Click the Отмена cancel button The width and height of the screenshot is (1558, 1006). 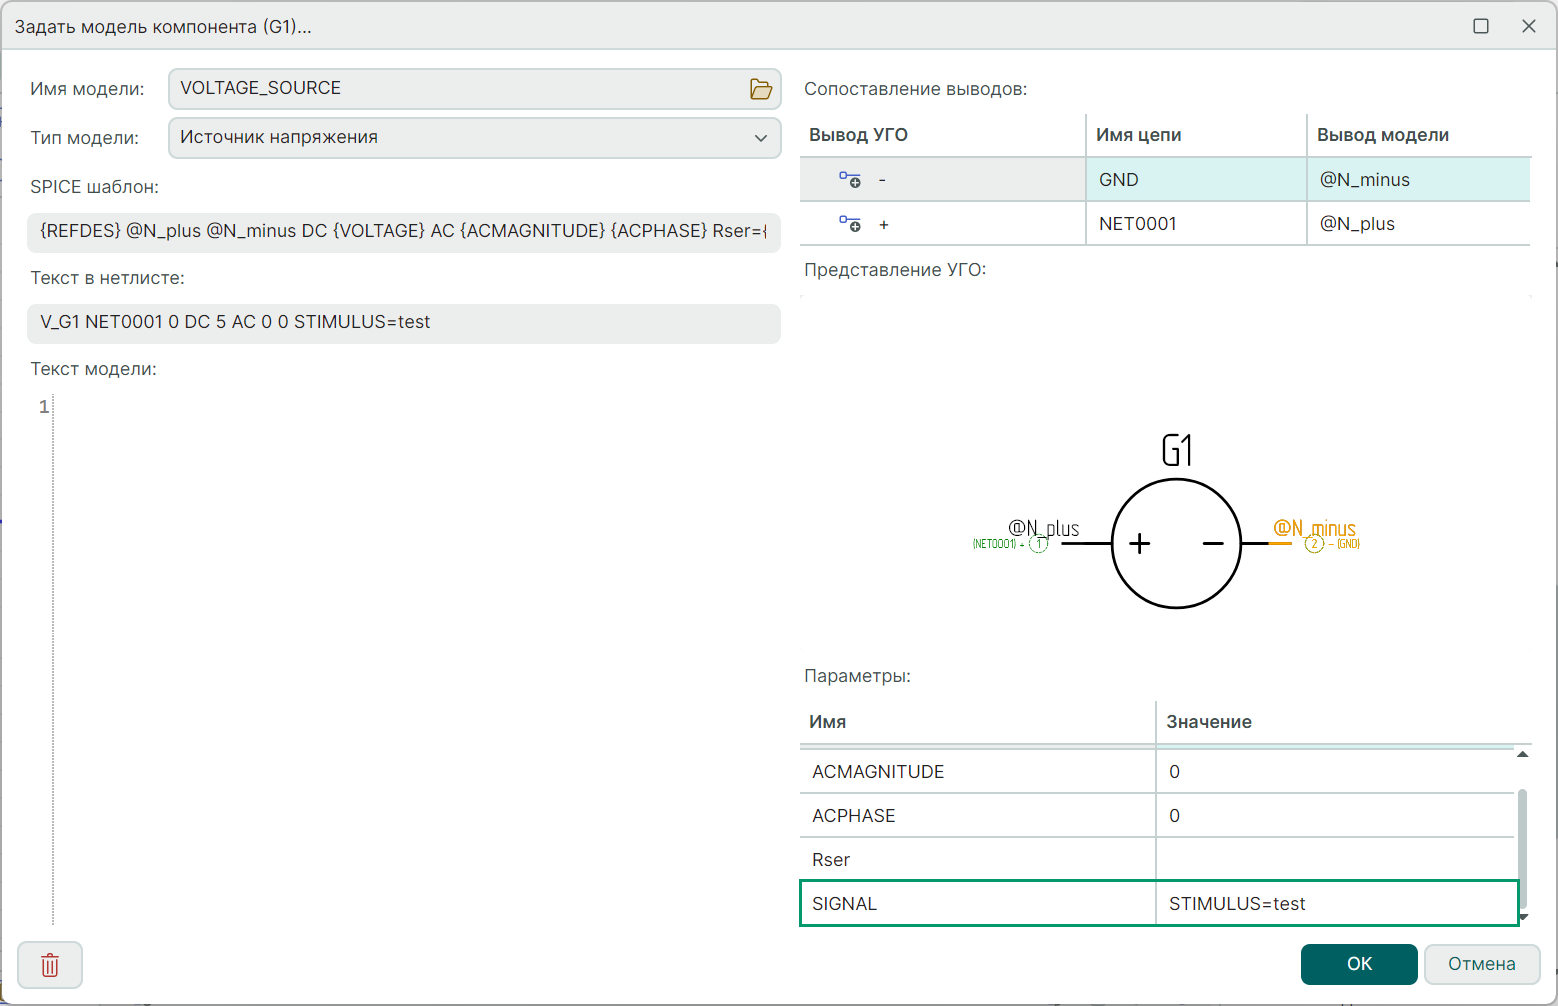[1481, 964]
